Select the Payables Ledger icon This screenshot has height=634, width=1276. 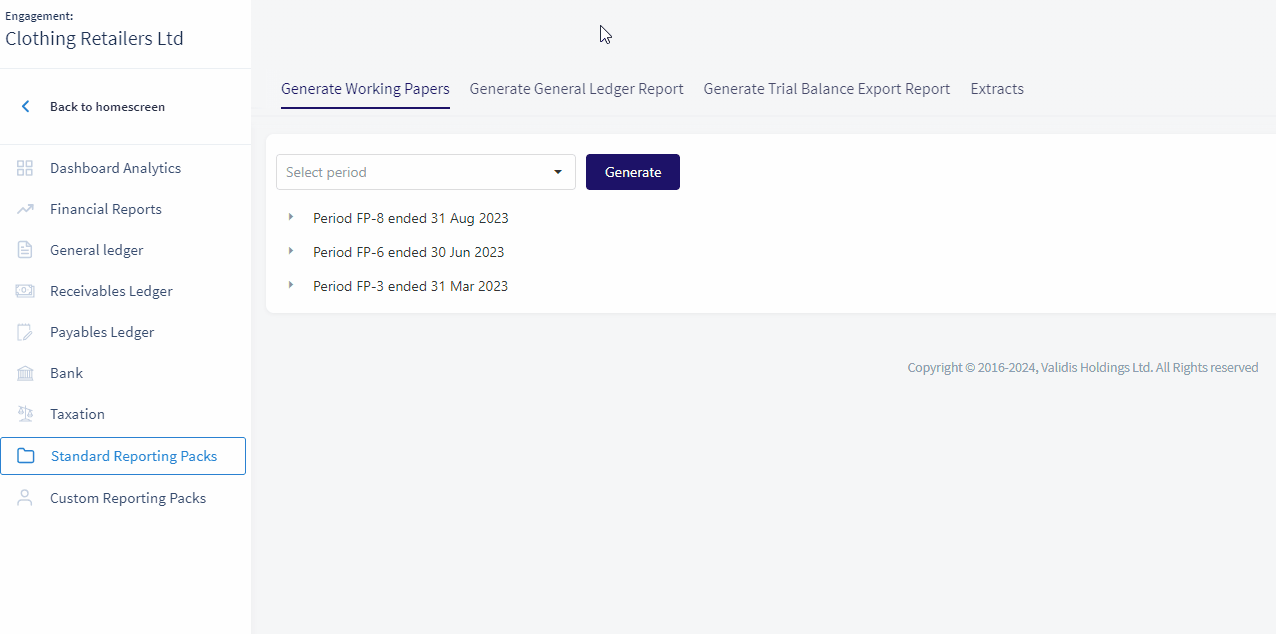(x=24, y=331)
